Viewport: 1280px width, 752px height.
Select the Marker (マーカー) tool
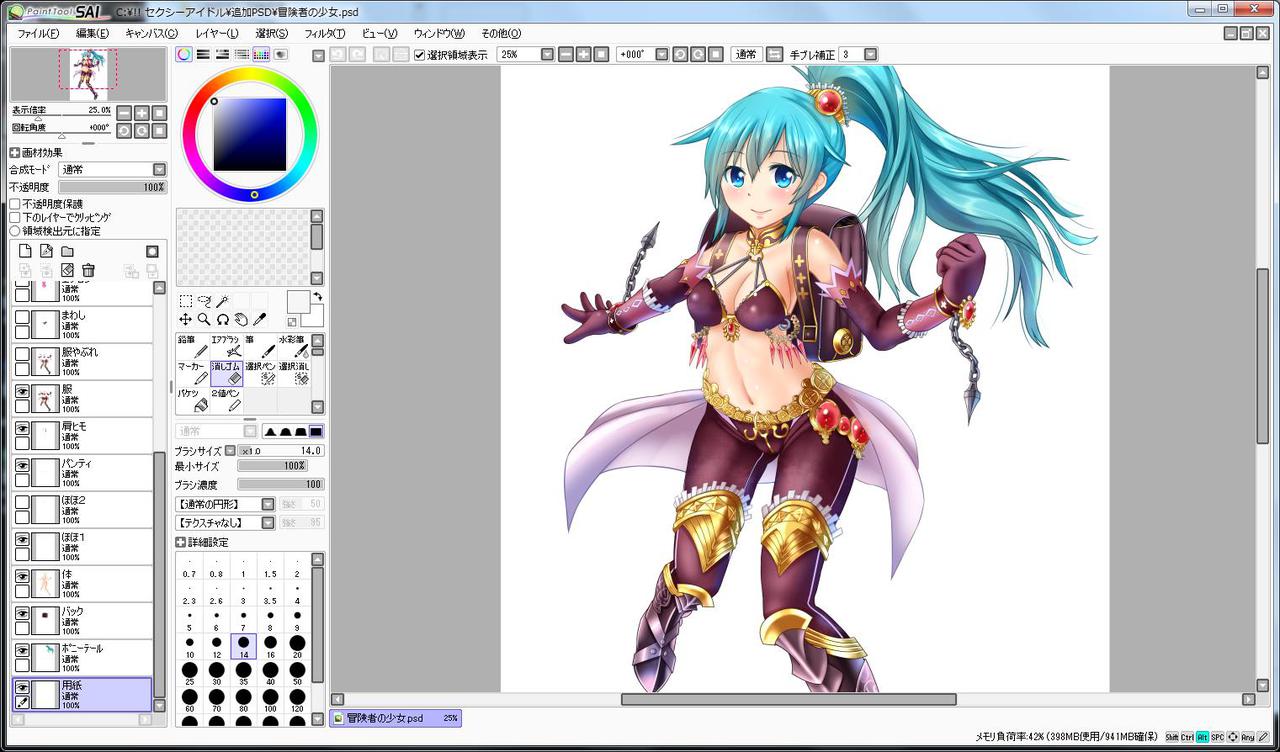193,373
